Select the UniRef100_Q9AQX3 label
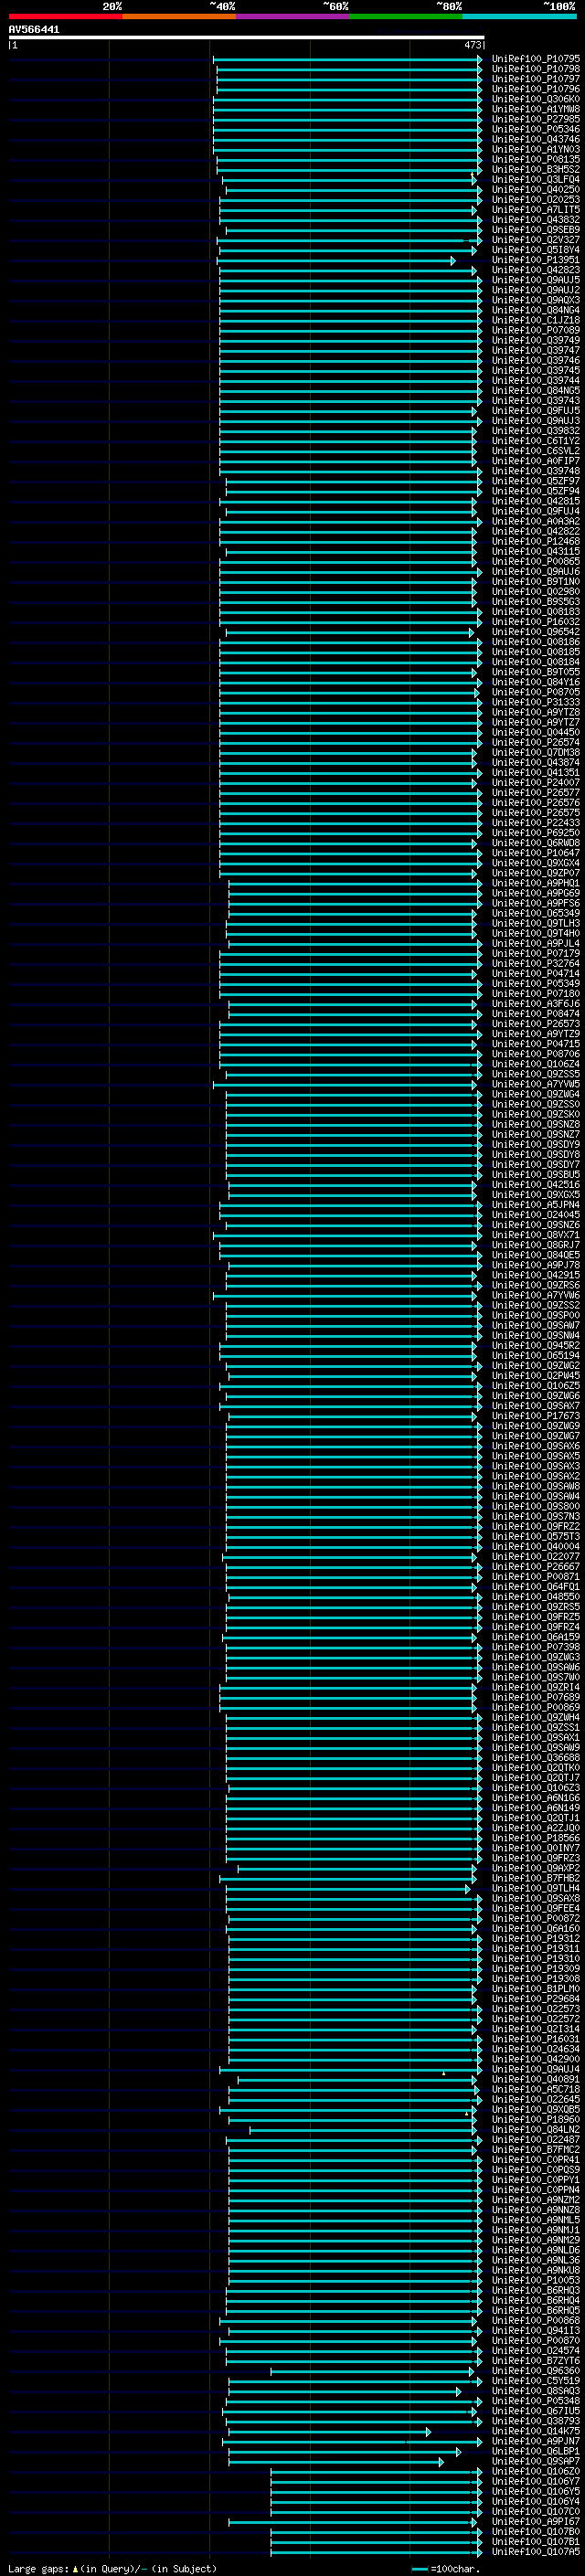Viewport: 585px width, 2576px height. (536, 300)
